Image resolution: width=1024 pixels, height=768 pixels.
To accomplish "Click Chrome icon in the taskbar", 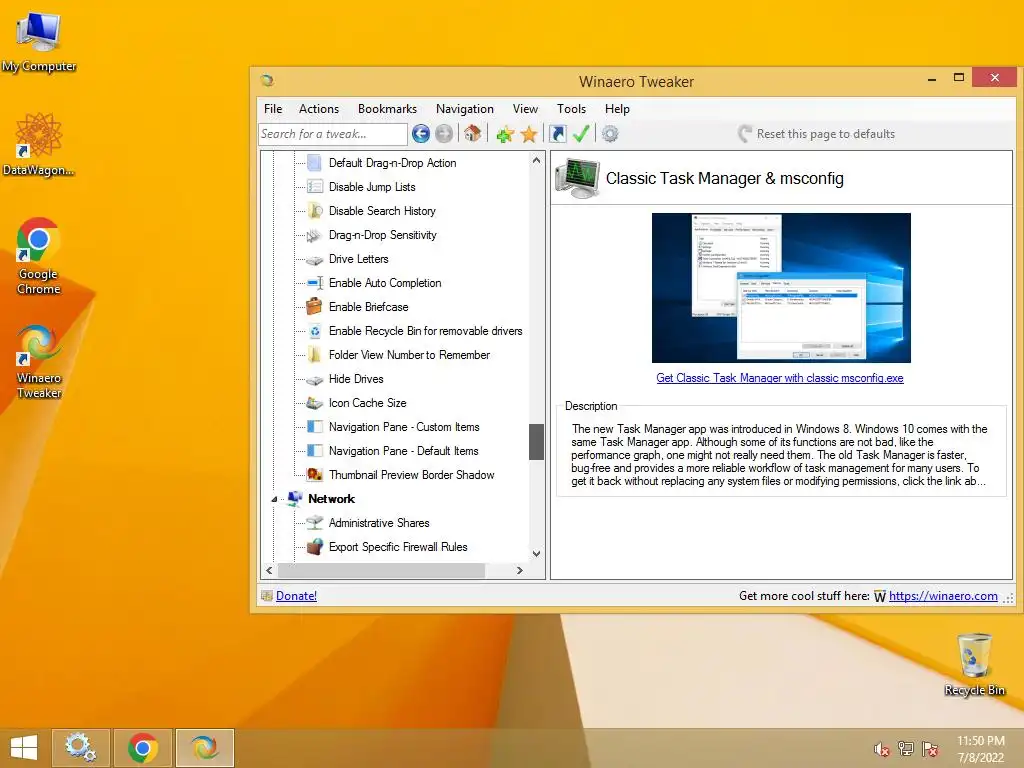I will pos(143,748).
